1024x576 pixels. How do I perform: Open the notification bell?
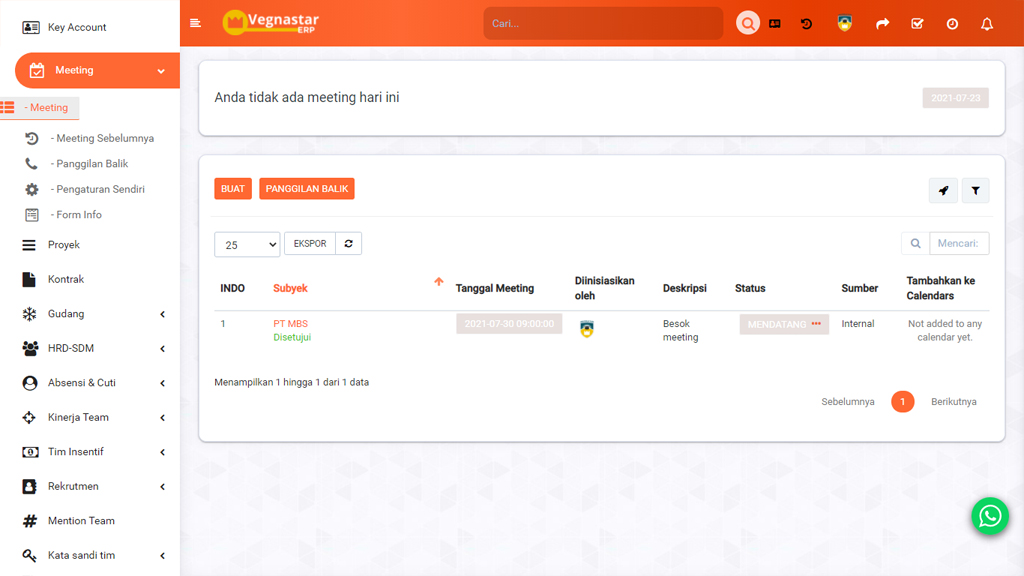(x=987, y=24)
